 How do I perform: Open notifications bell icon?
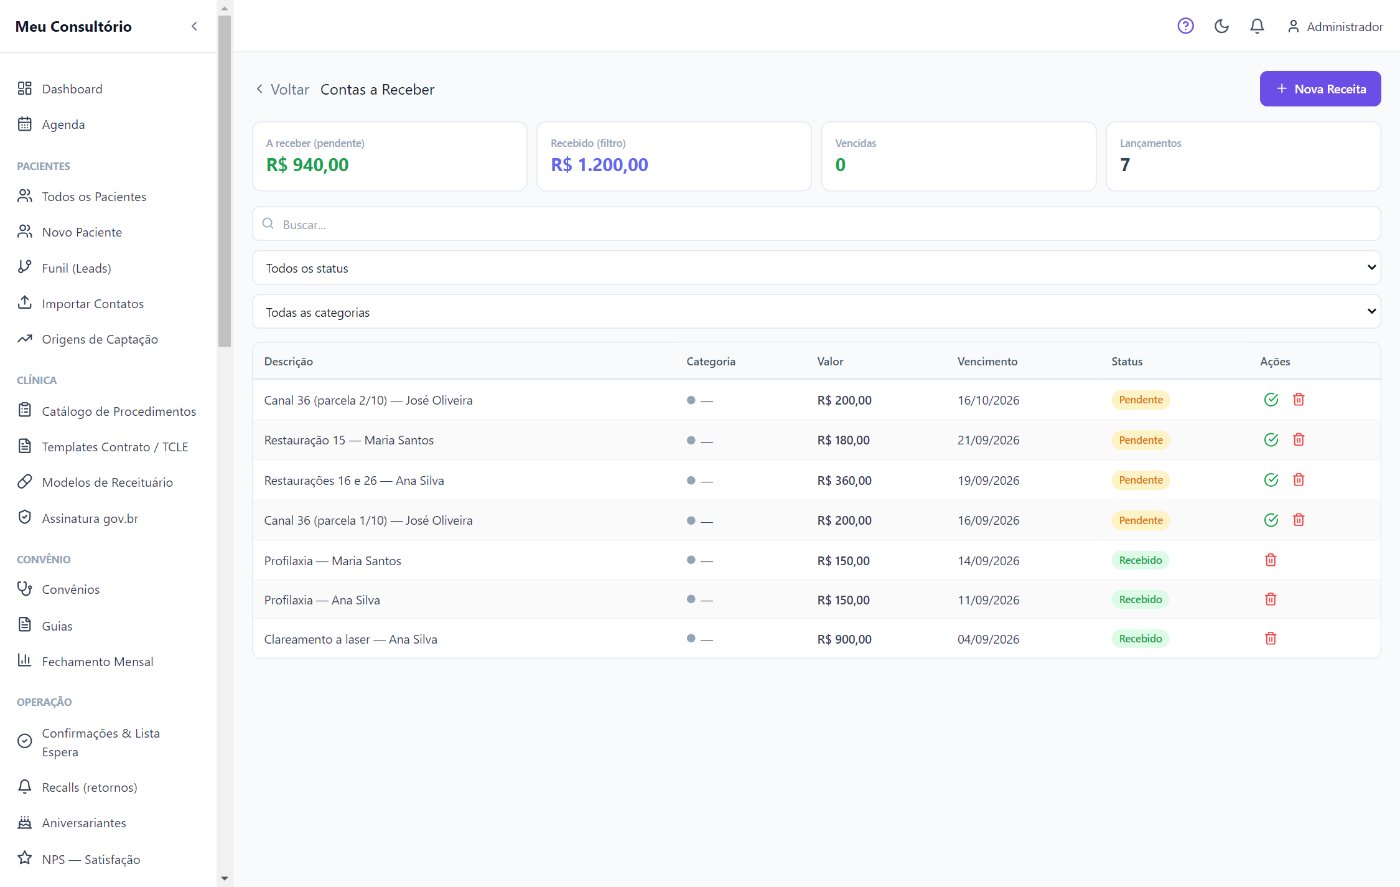tap(1258, 26)
